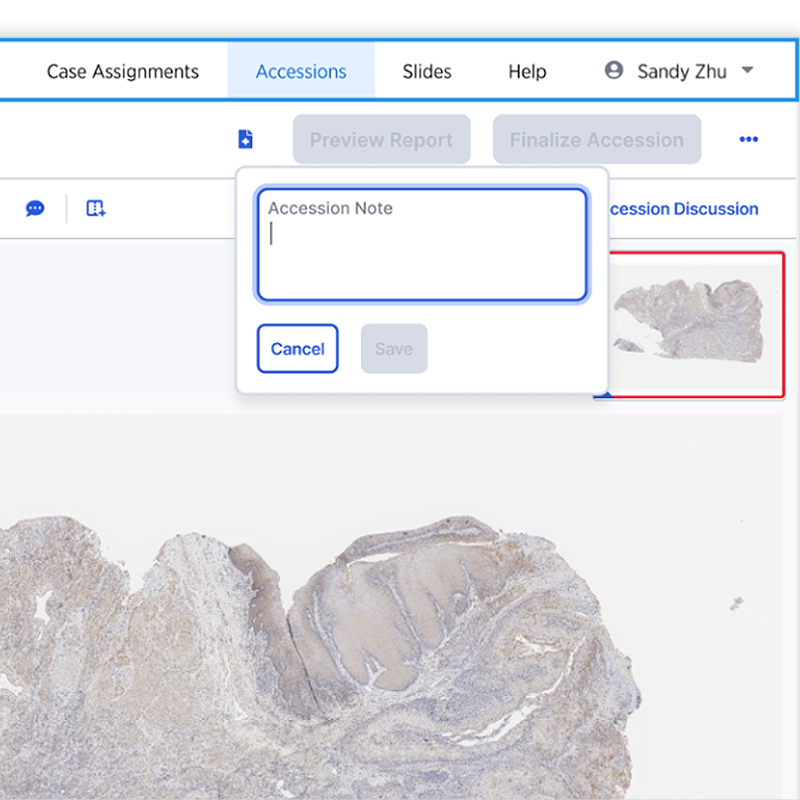
Task: Expand the user dropdown arrow
Action: pos(747,70)
